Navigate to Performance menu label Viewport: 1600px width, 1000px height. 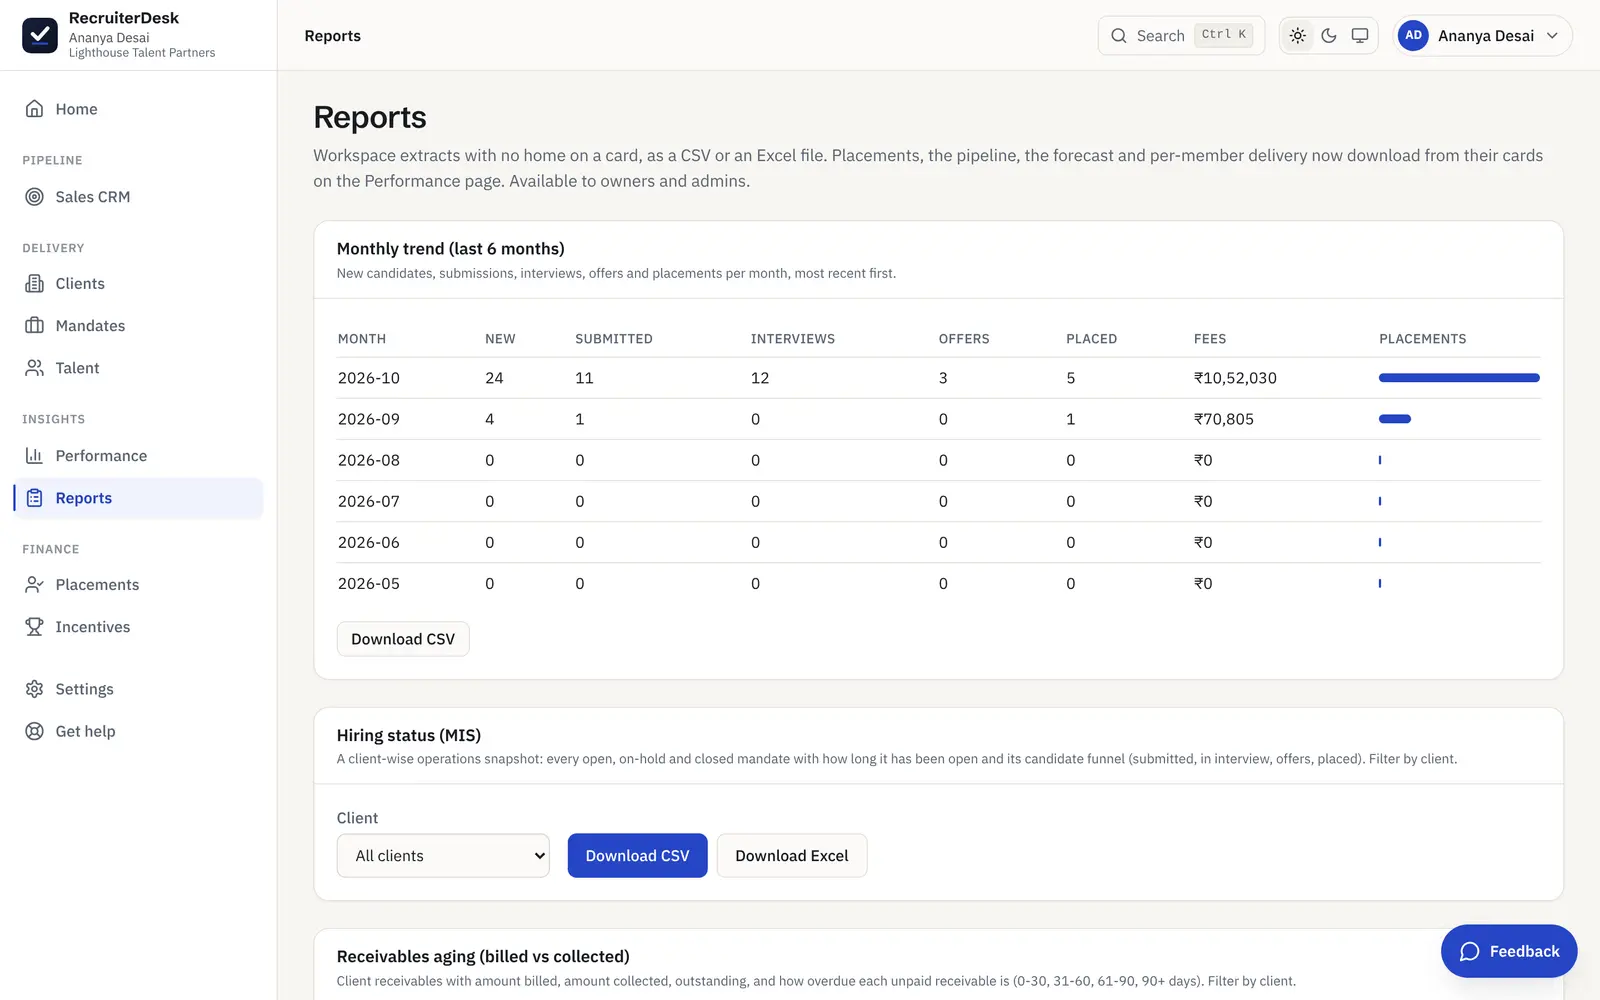pos(101,456)
